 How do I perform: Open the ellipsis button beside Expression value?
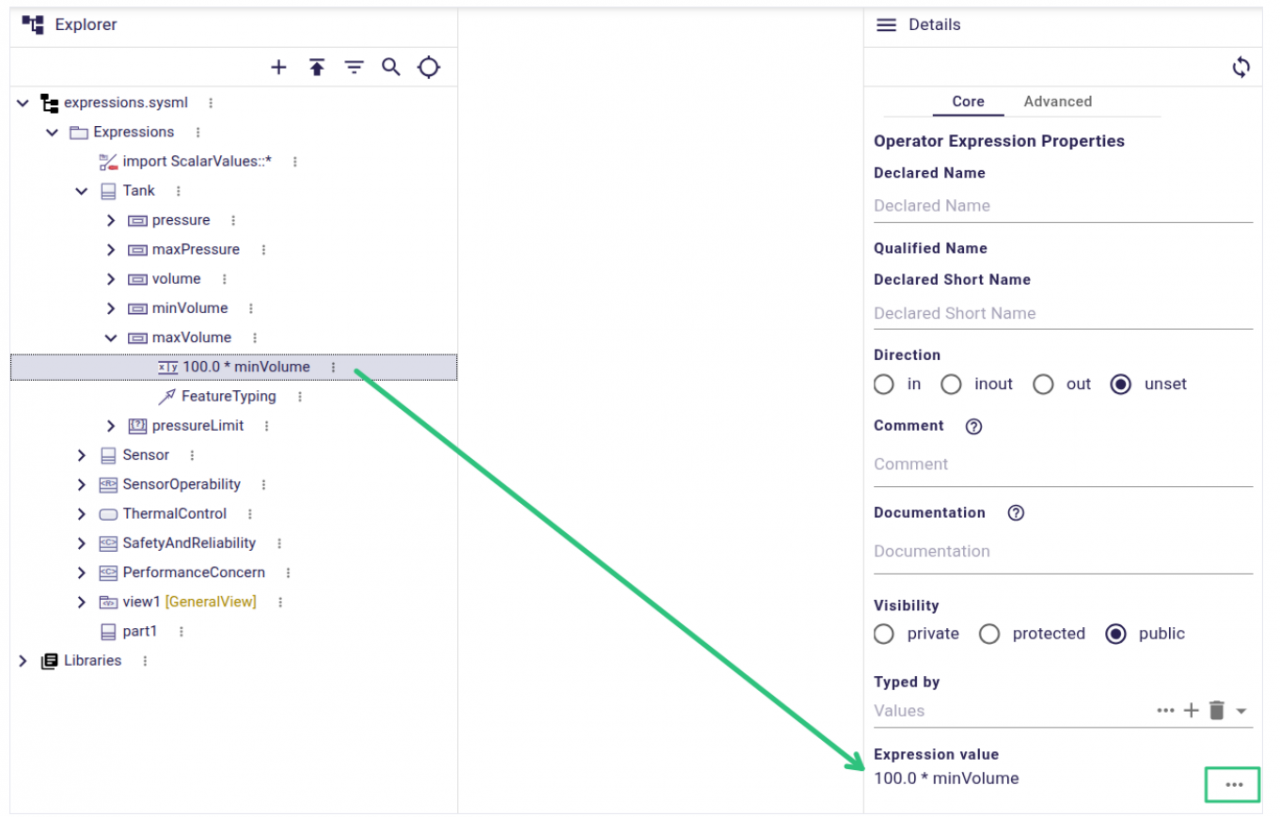(x=1234, y=785)
